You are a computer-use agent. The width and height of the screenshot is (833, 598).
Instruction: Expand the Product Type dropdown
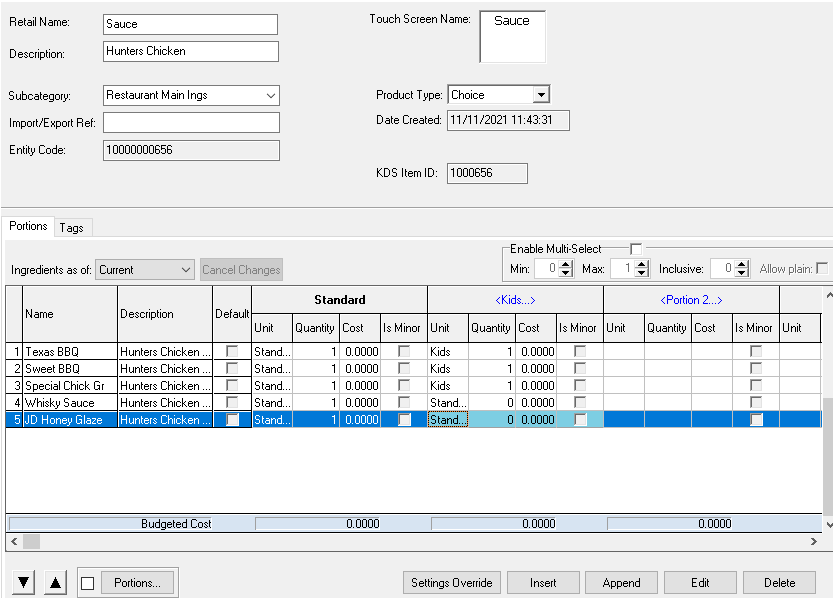(x=541, y=95)
